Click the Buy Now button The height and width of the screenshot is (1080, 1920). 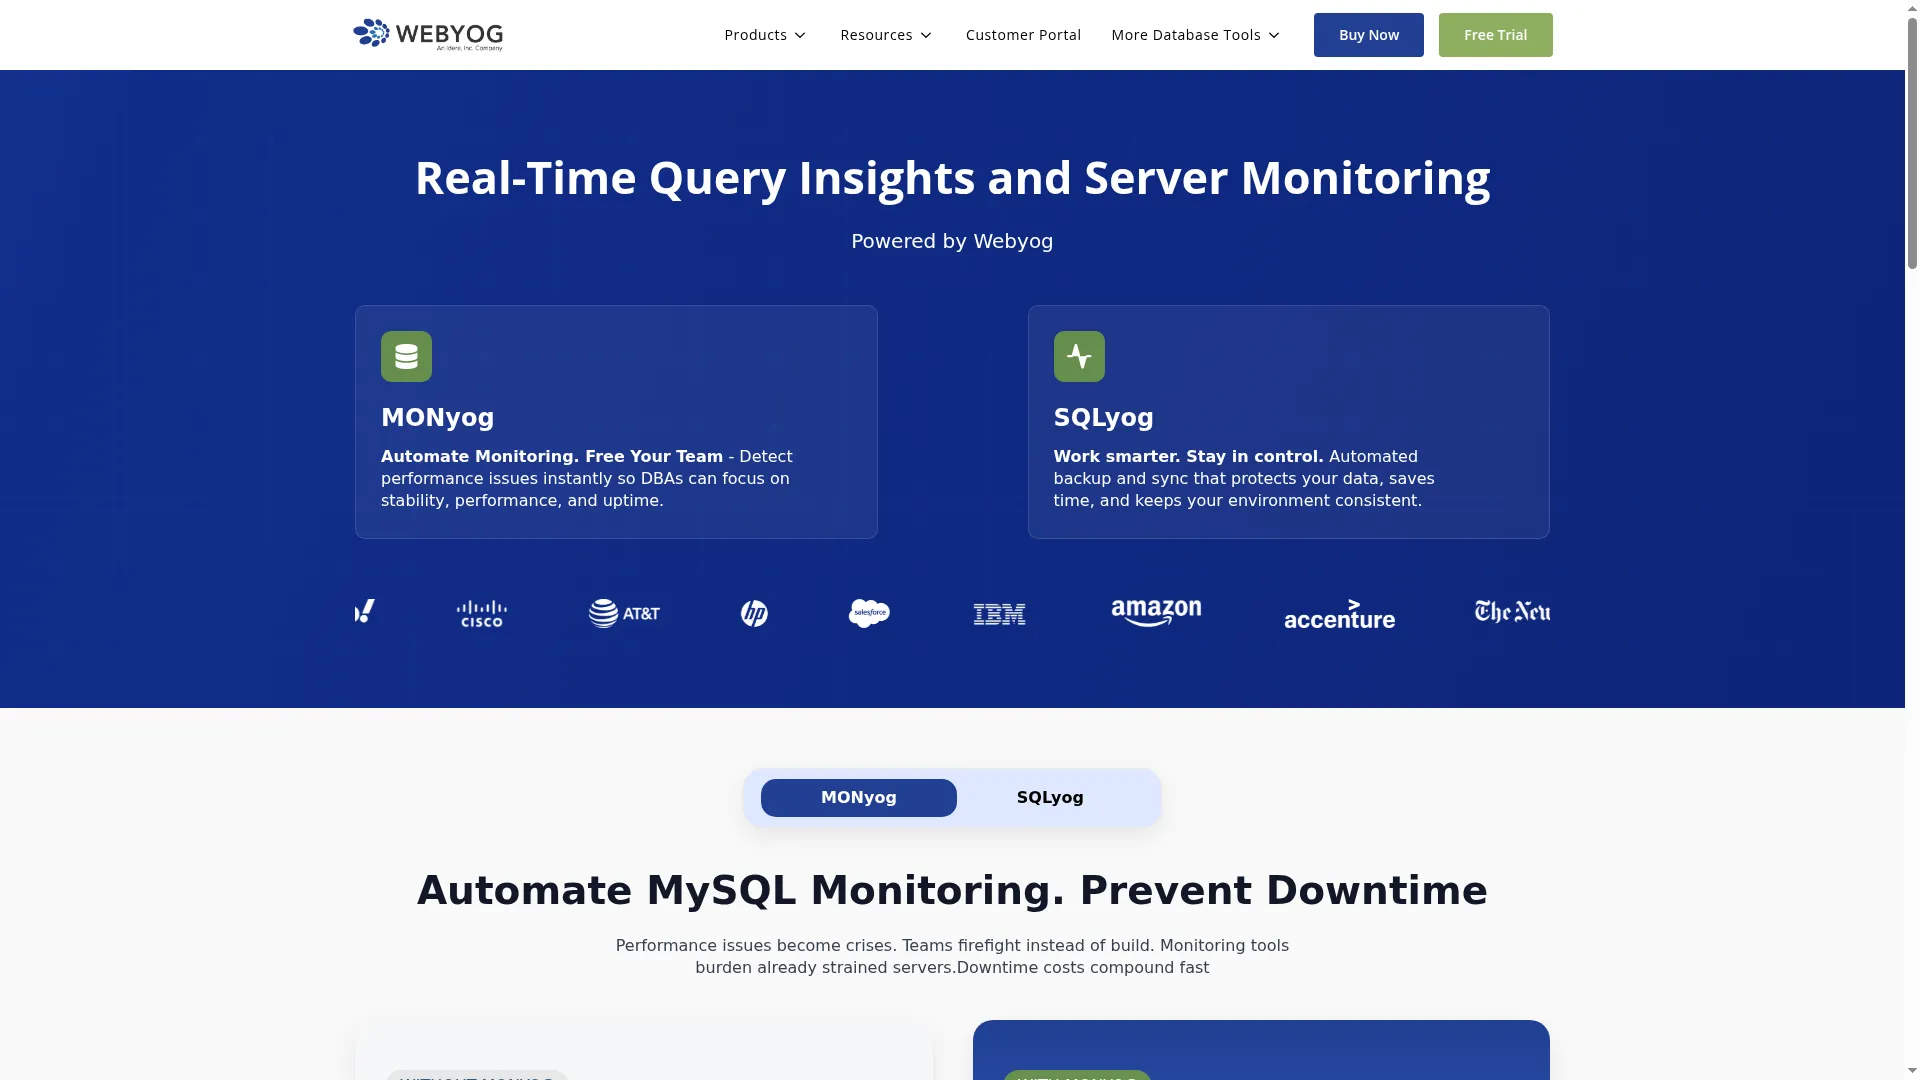click(x=1369, y=35)
